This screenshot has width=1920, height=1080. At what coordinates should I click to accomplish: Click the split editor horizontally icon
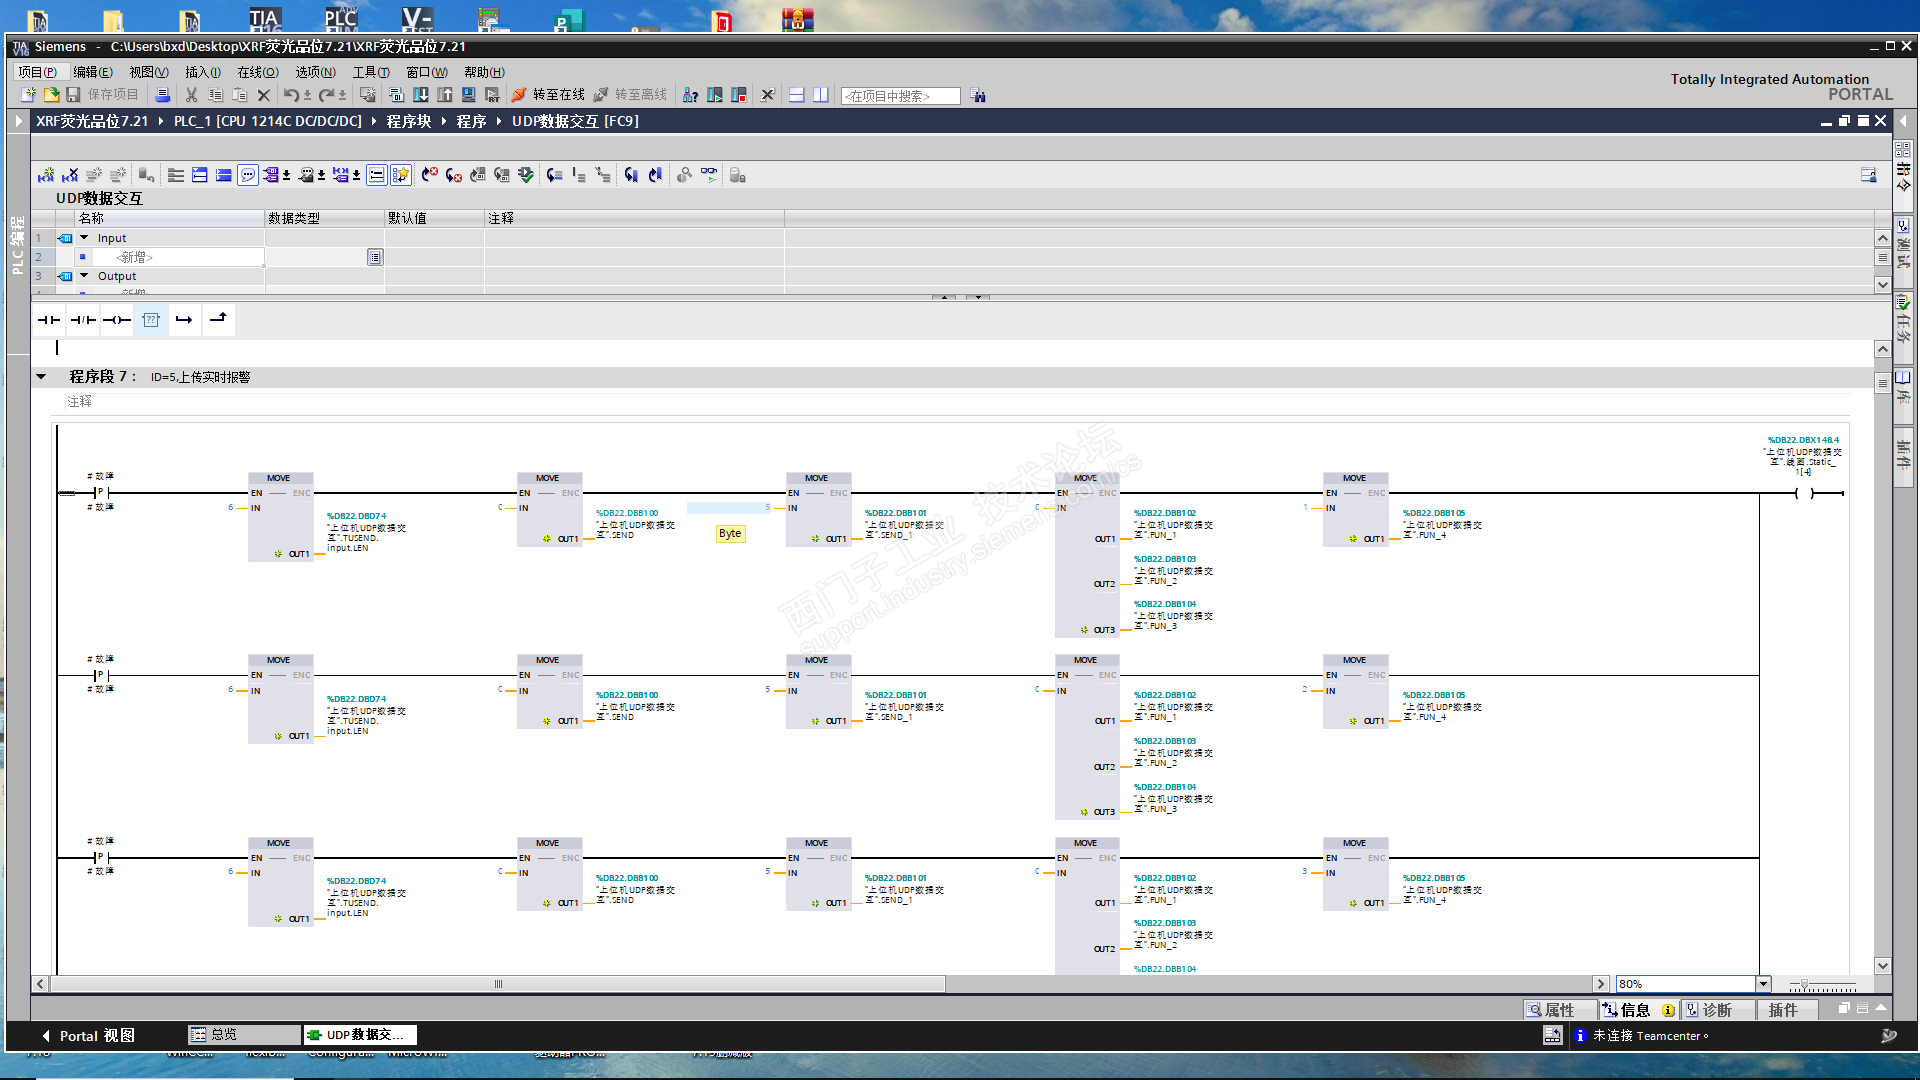point(797,95)
